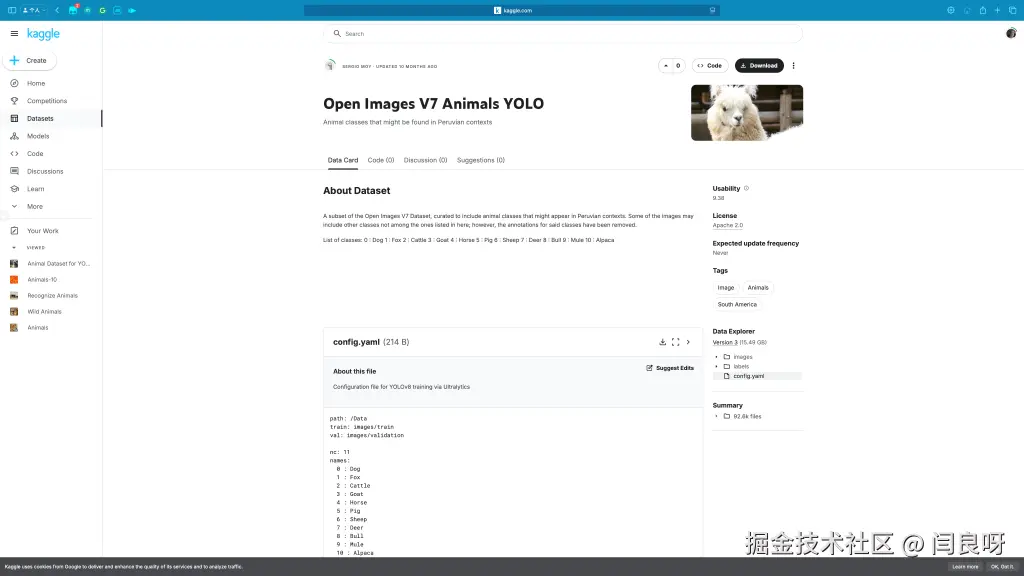
Task: Click the search magnifier icon
Action: (337, 33)
